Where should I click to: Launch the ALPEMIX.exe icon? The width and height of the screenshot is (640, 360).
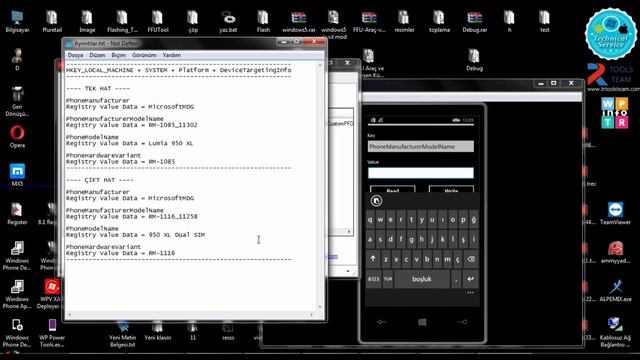615,291
